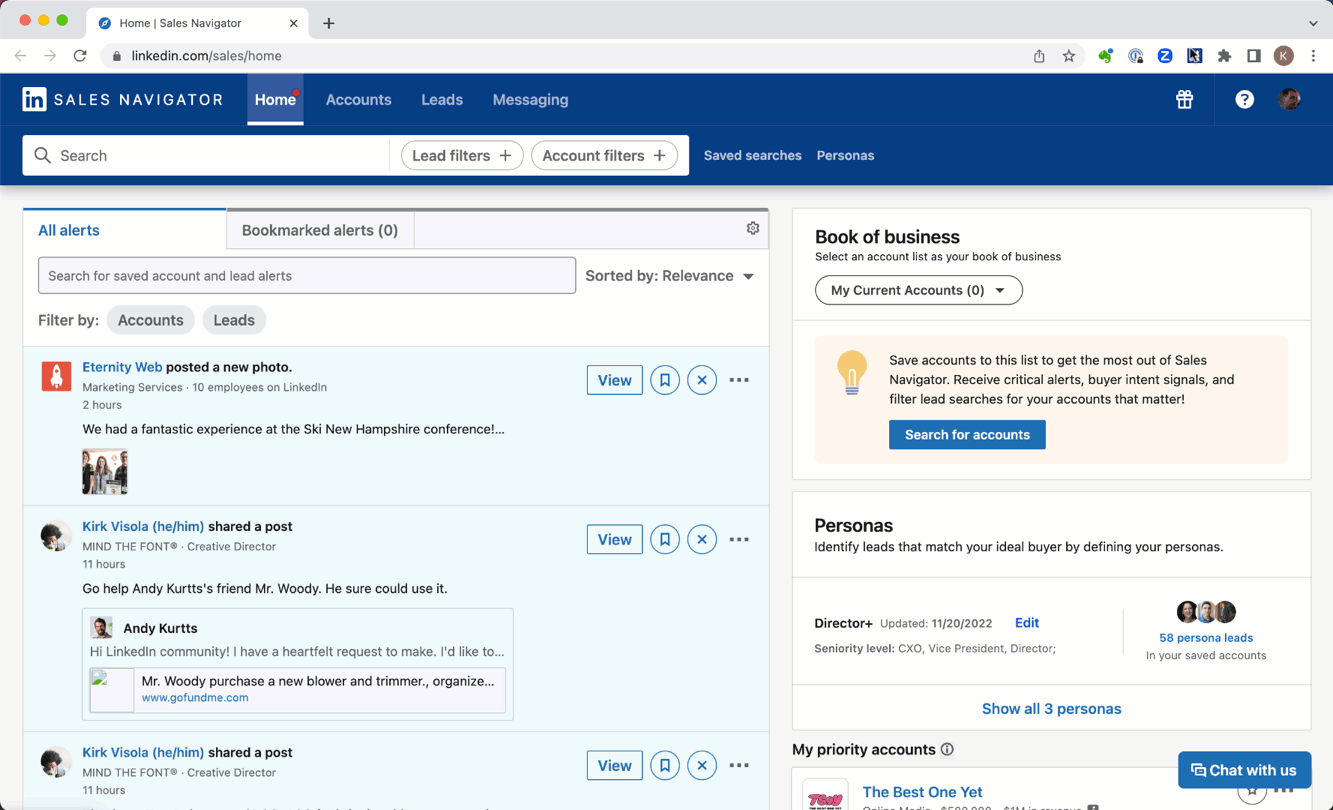Open more options for last Kirk Visola alert
The image size is (1333, 810).
coord(739,765)
